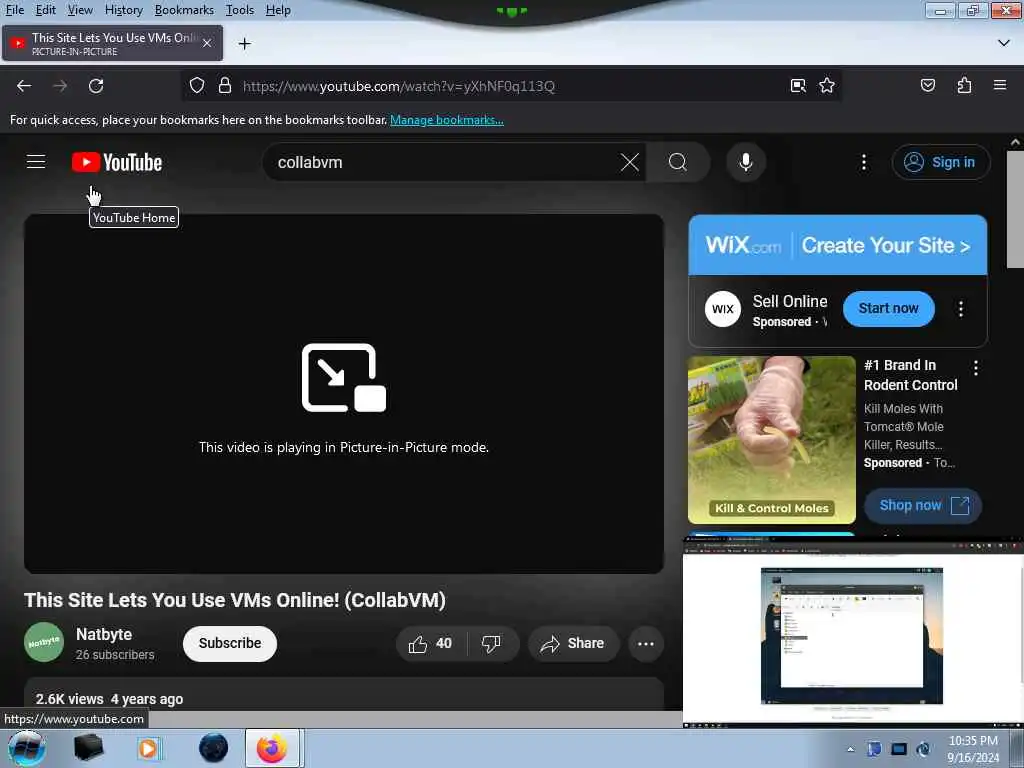This screenshot has height=768, width=1024.
Task: Share the video
Action: coord(572,644)
